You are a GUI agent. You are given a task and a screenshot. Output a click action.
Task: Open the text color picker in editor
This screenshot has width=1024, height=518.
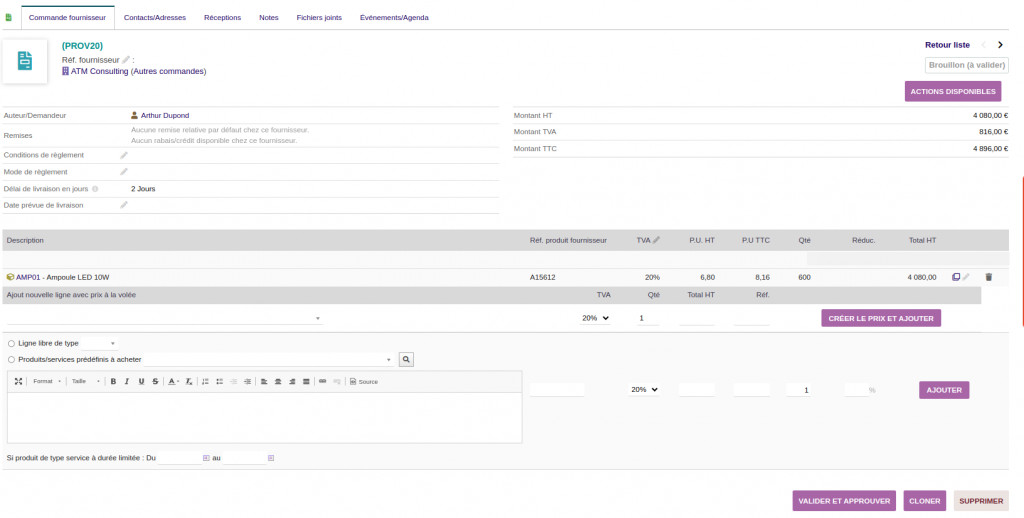(x=173, y=381)
